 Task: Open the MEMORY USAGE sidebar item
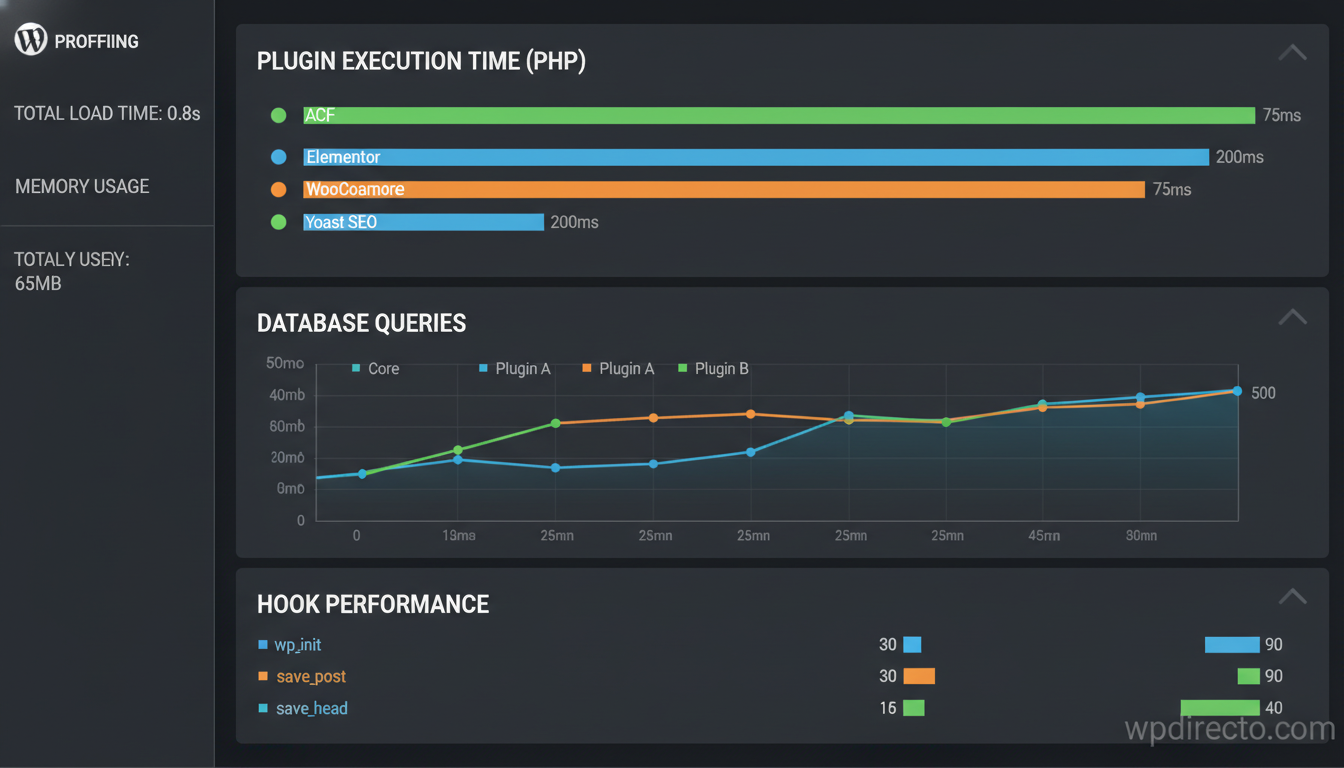click(82, 186)
